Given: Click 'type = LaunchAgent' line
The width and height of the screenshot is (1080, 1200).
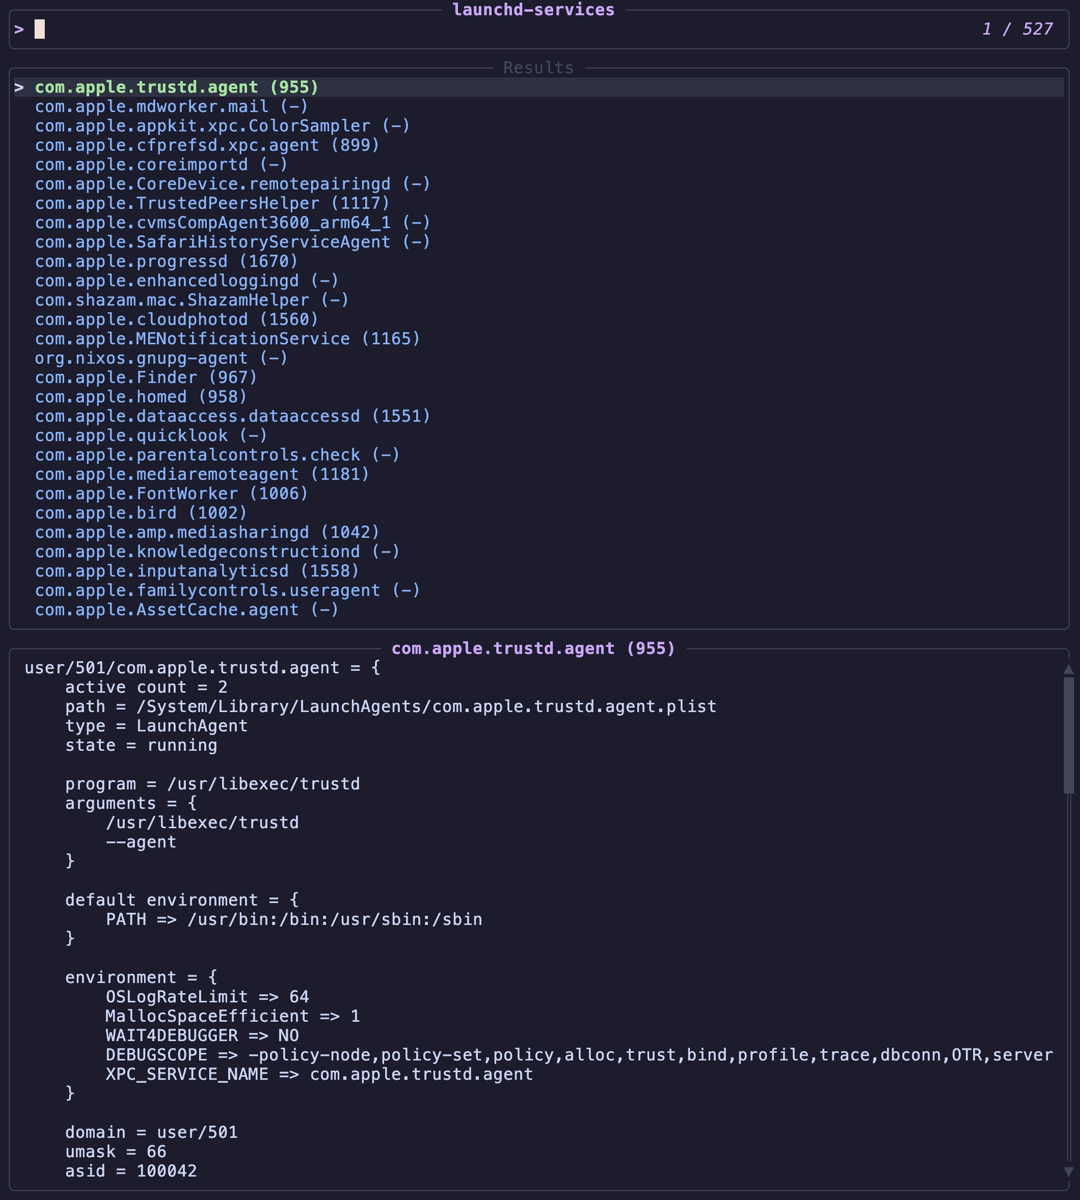Looking at the screenshot, I should point(156,726).
